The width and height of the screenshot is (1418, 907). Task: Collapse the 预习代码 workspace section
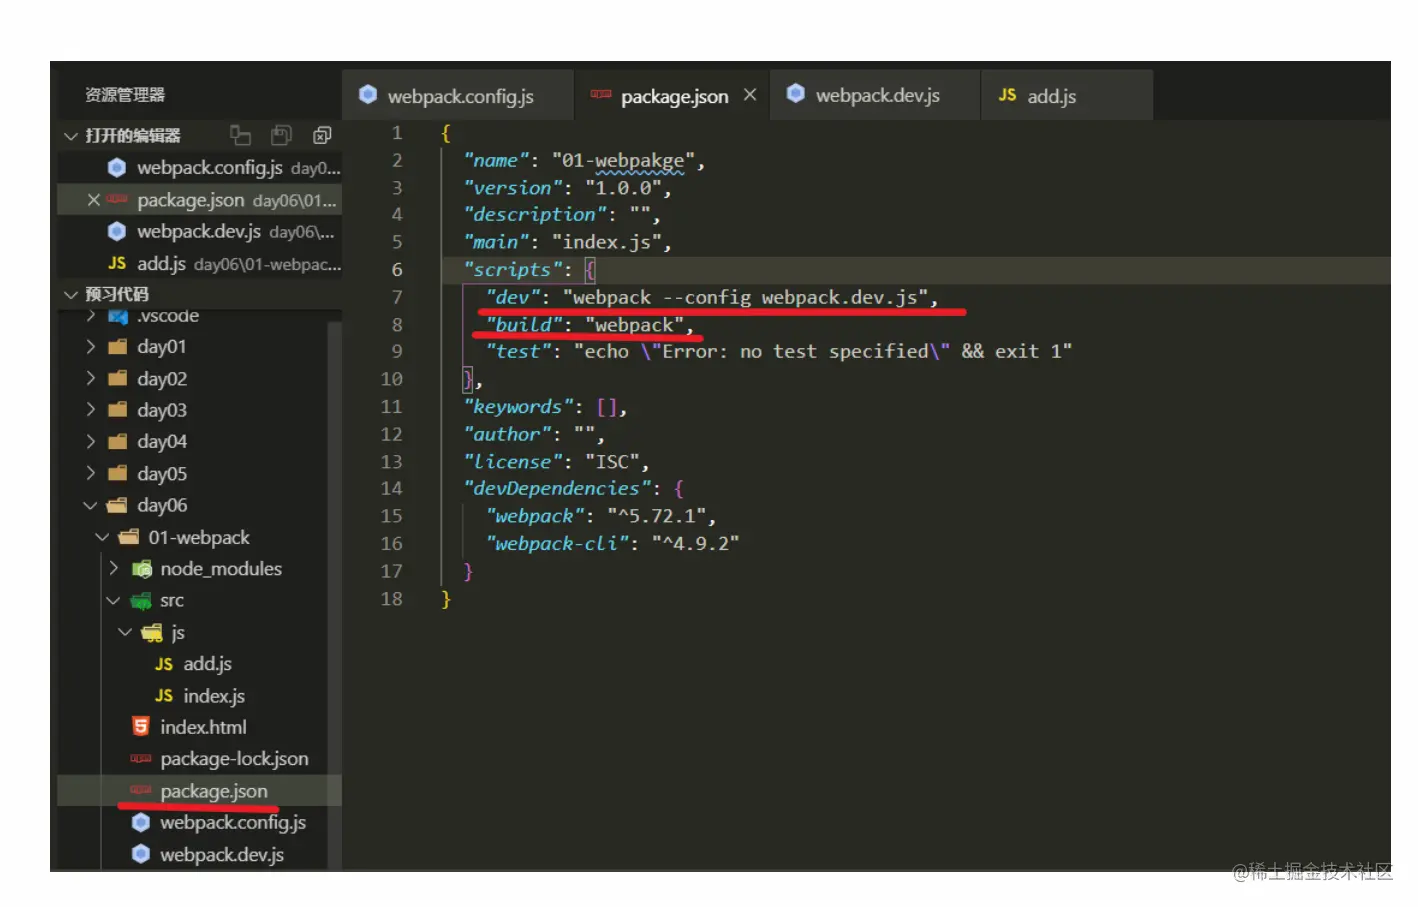tap(70, 295)
